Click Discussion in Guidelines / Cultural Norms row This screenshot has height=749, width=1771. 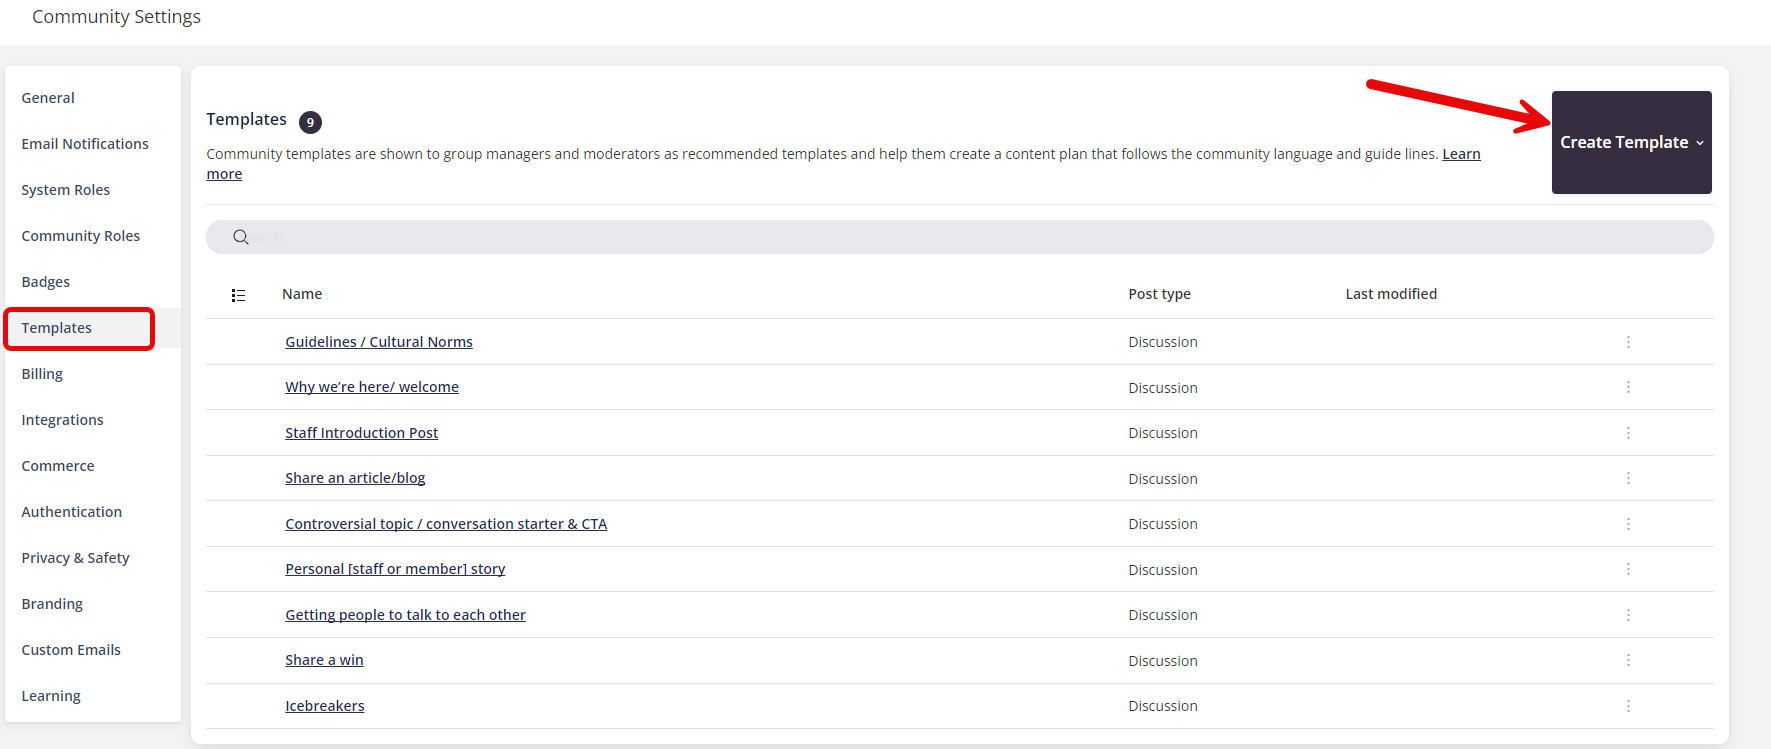pyautogui.click(x=1163, y=342)
